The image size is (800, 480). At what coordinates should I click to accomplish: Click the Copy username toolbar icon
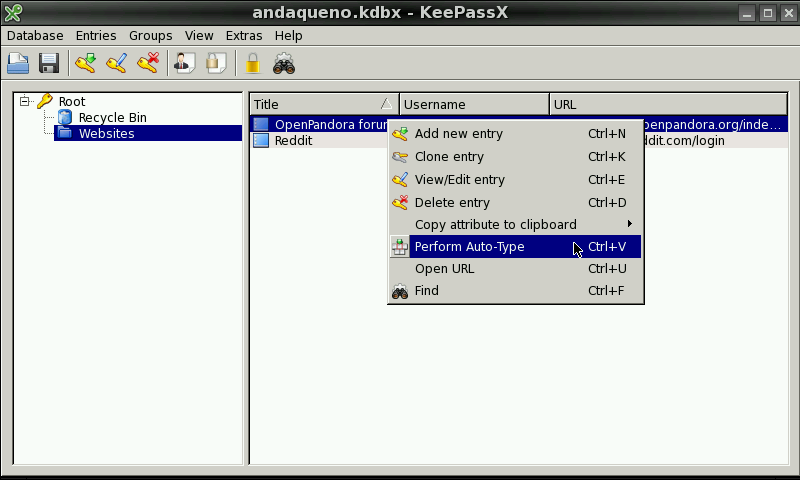185,64
